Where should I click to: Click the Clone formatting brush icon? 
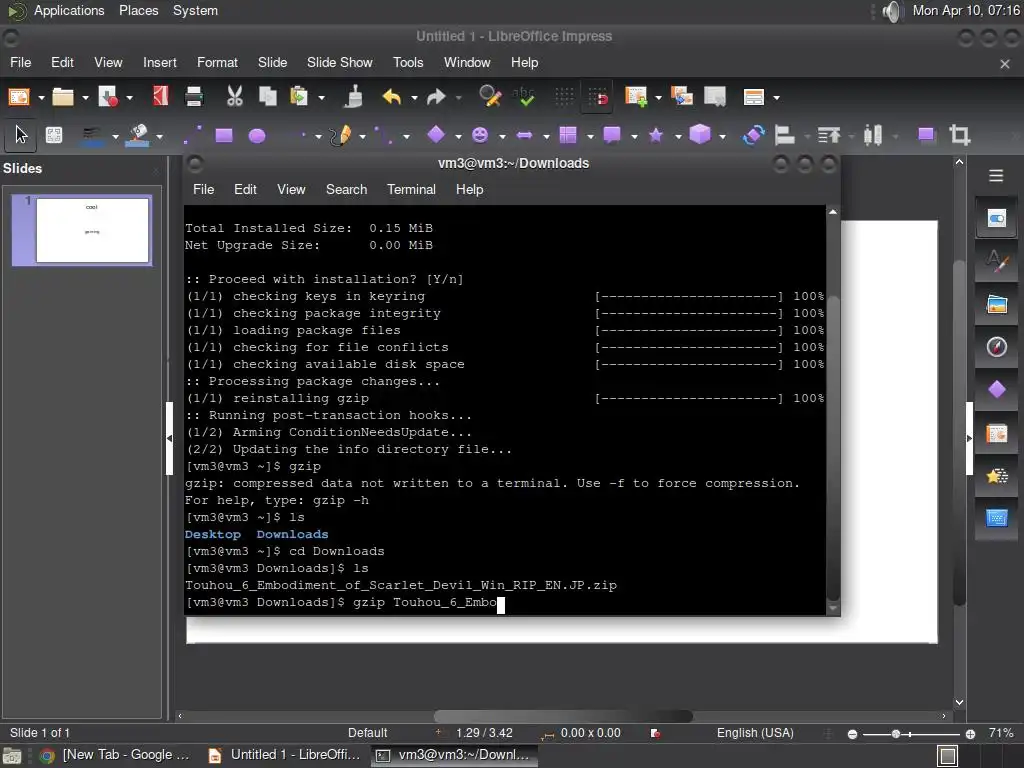[353, 97]
